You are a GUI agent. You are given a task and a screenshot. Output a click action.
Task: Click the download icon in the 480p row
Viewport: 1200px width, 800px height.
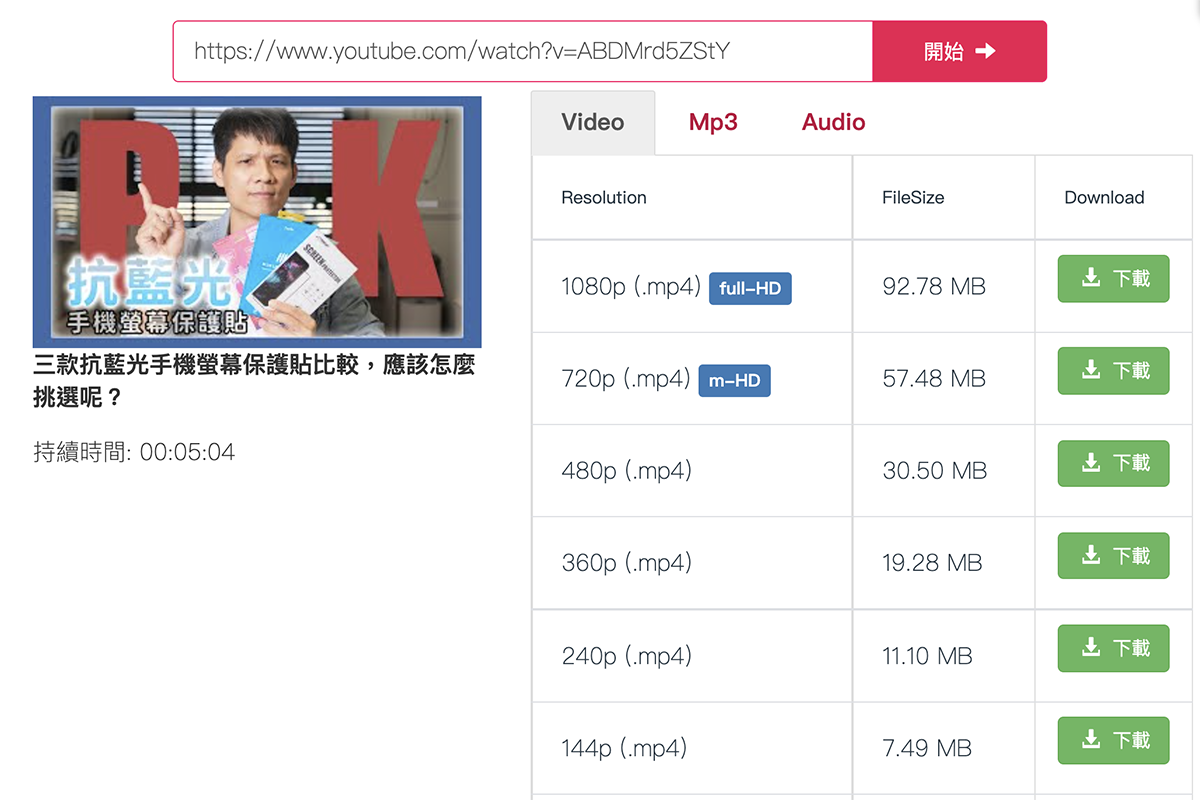pos(1092,463)
